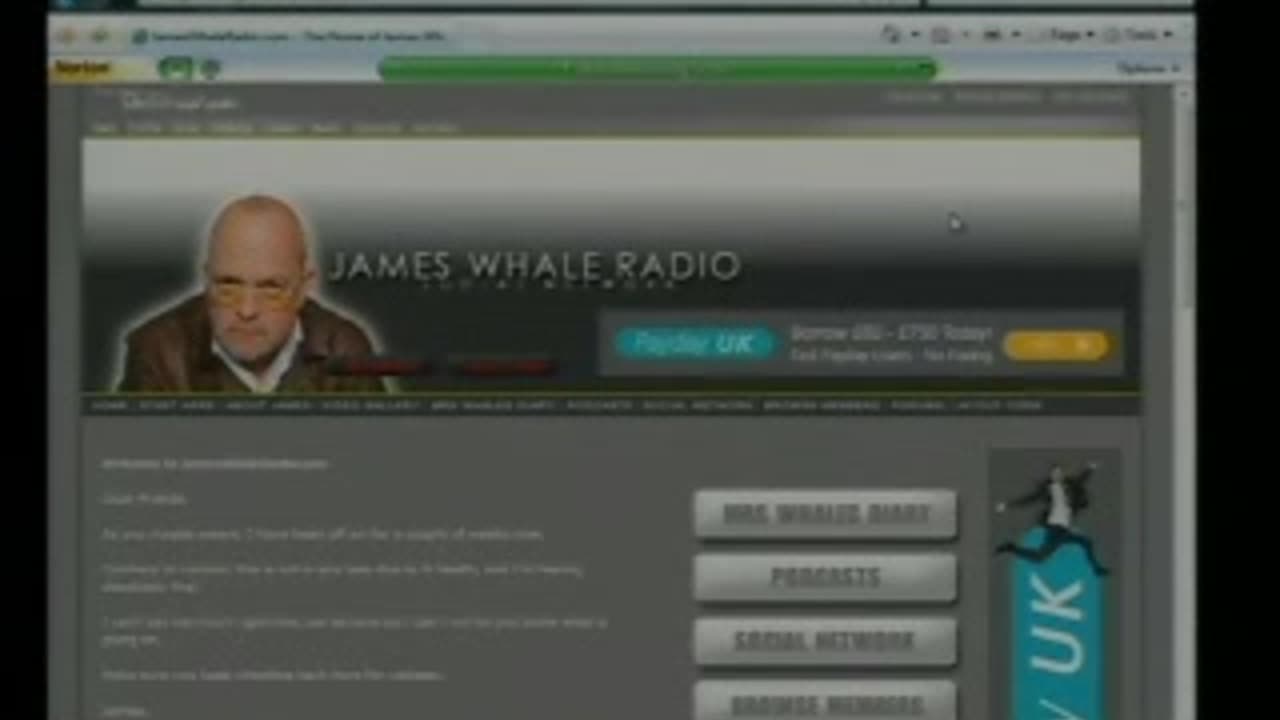1280x720 pixels.
Task: Click the browser vertical scrollbar
Action: [x=1184, y=400]
